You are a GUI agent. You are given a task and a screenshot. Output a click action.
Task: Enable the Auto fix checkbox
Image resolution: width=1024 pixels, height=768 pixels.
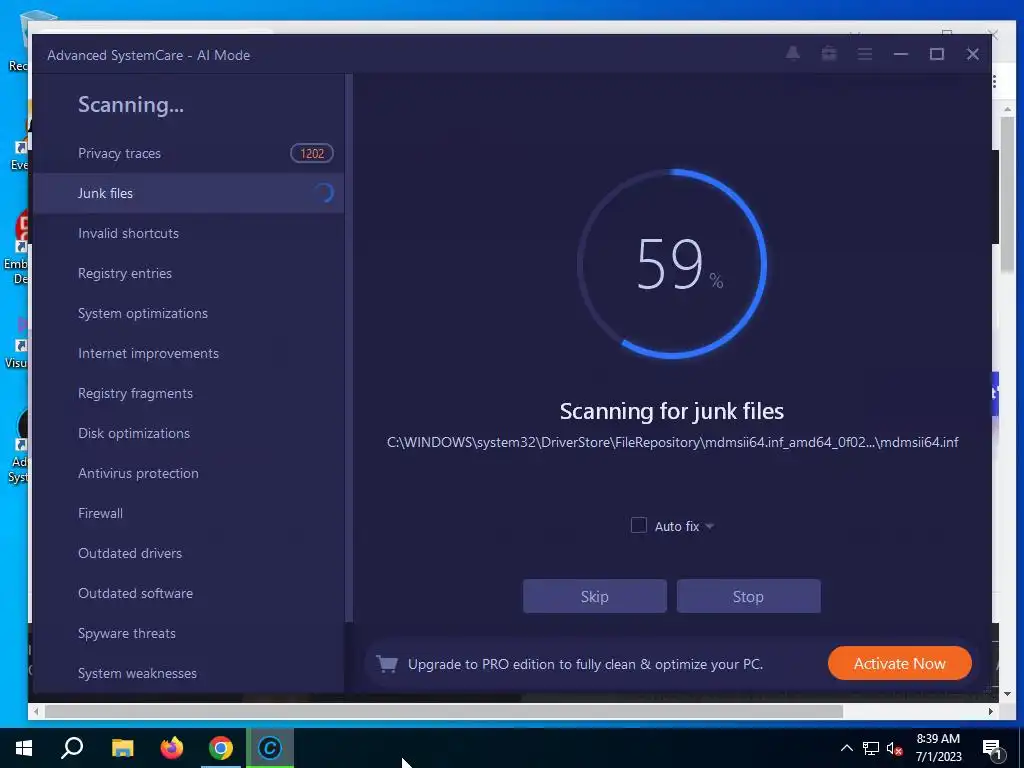click(639, 525)
